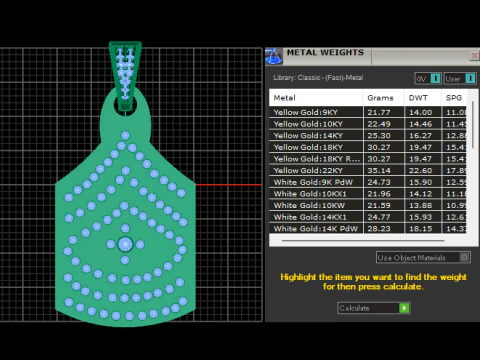The height and width of the screenshot is (360, 480).
Task: Toggle the GV library switch
Action: pyautogui.click(x=428, y=79)
